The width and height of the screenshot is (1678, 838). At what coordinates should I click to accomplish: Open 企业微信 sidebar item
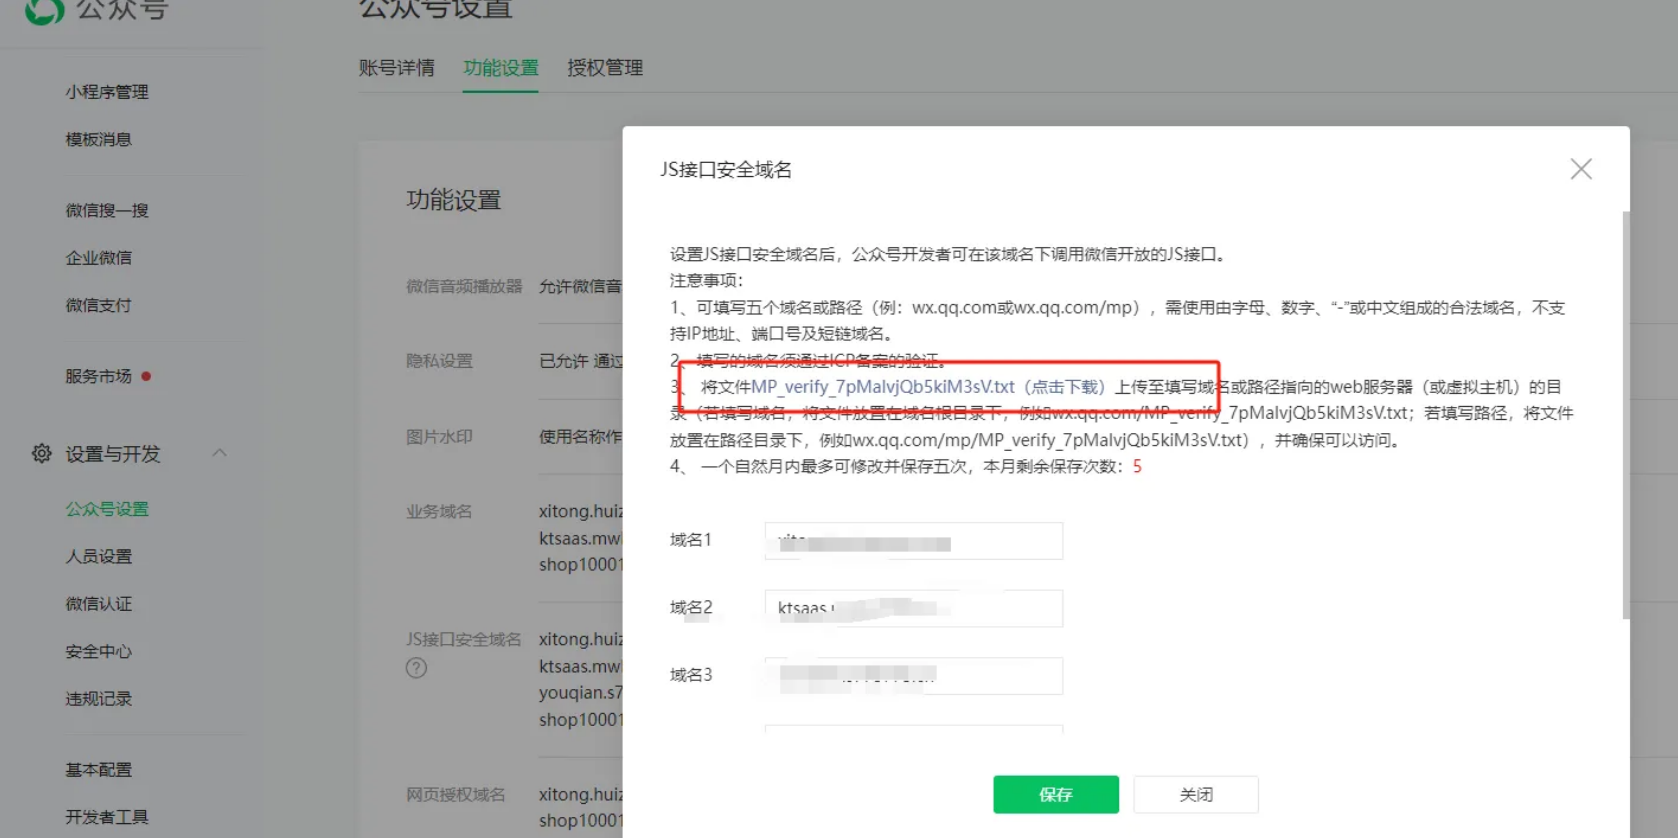[x=99, y=257]
